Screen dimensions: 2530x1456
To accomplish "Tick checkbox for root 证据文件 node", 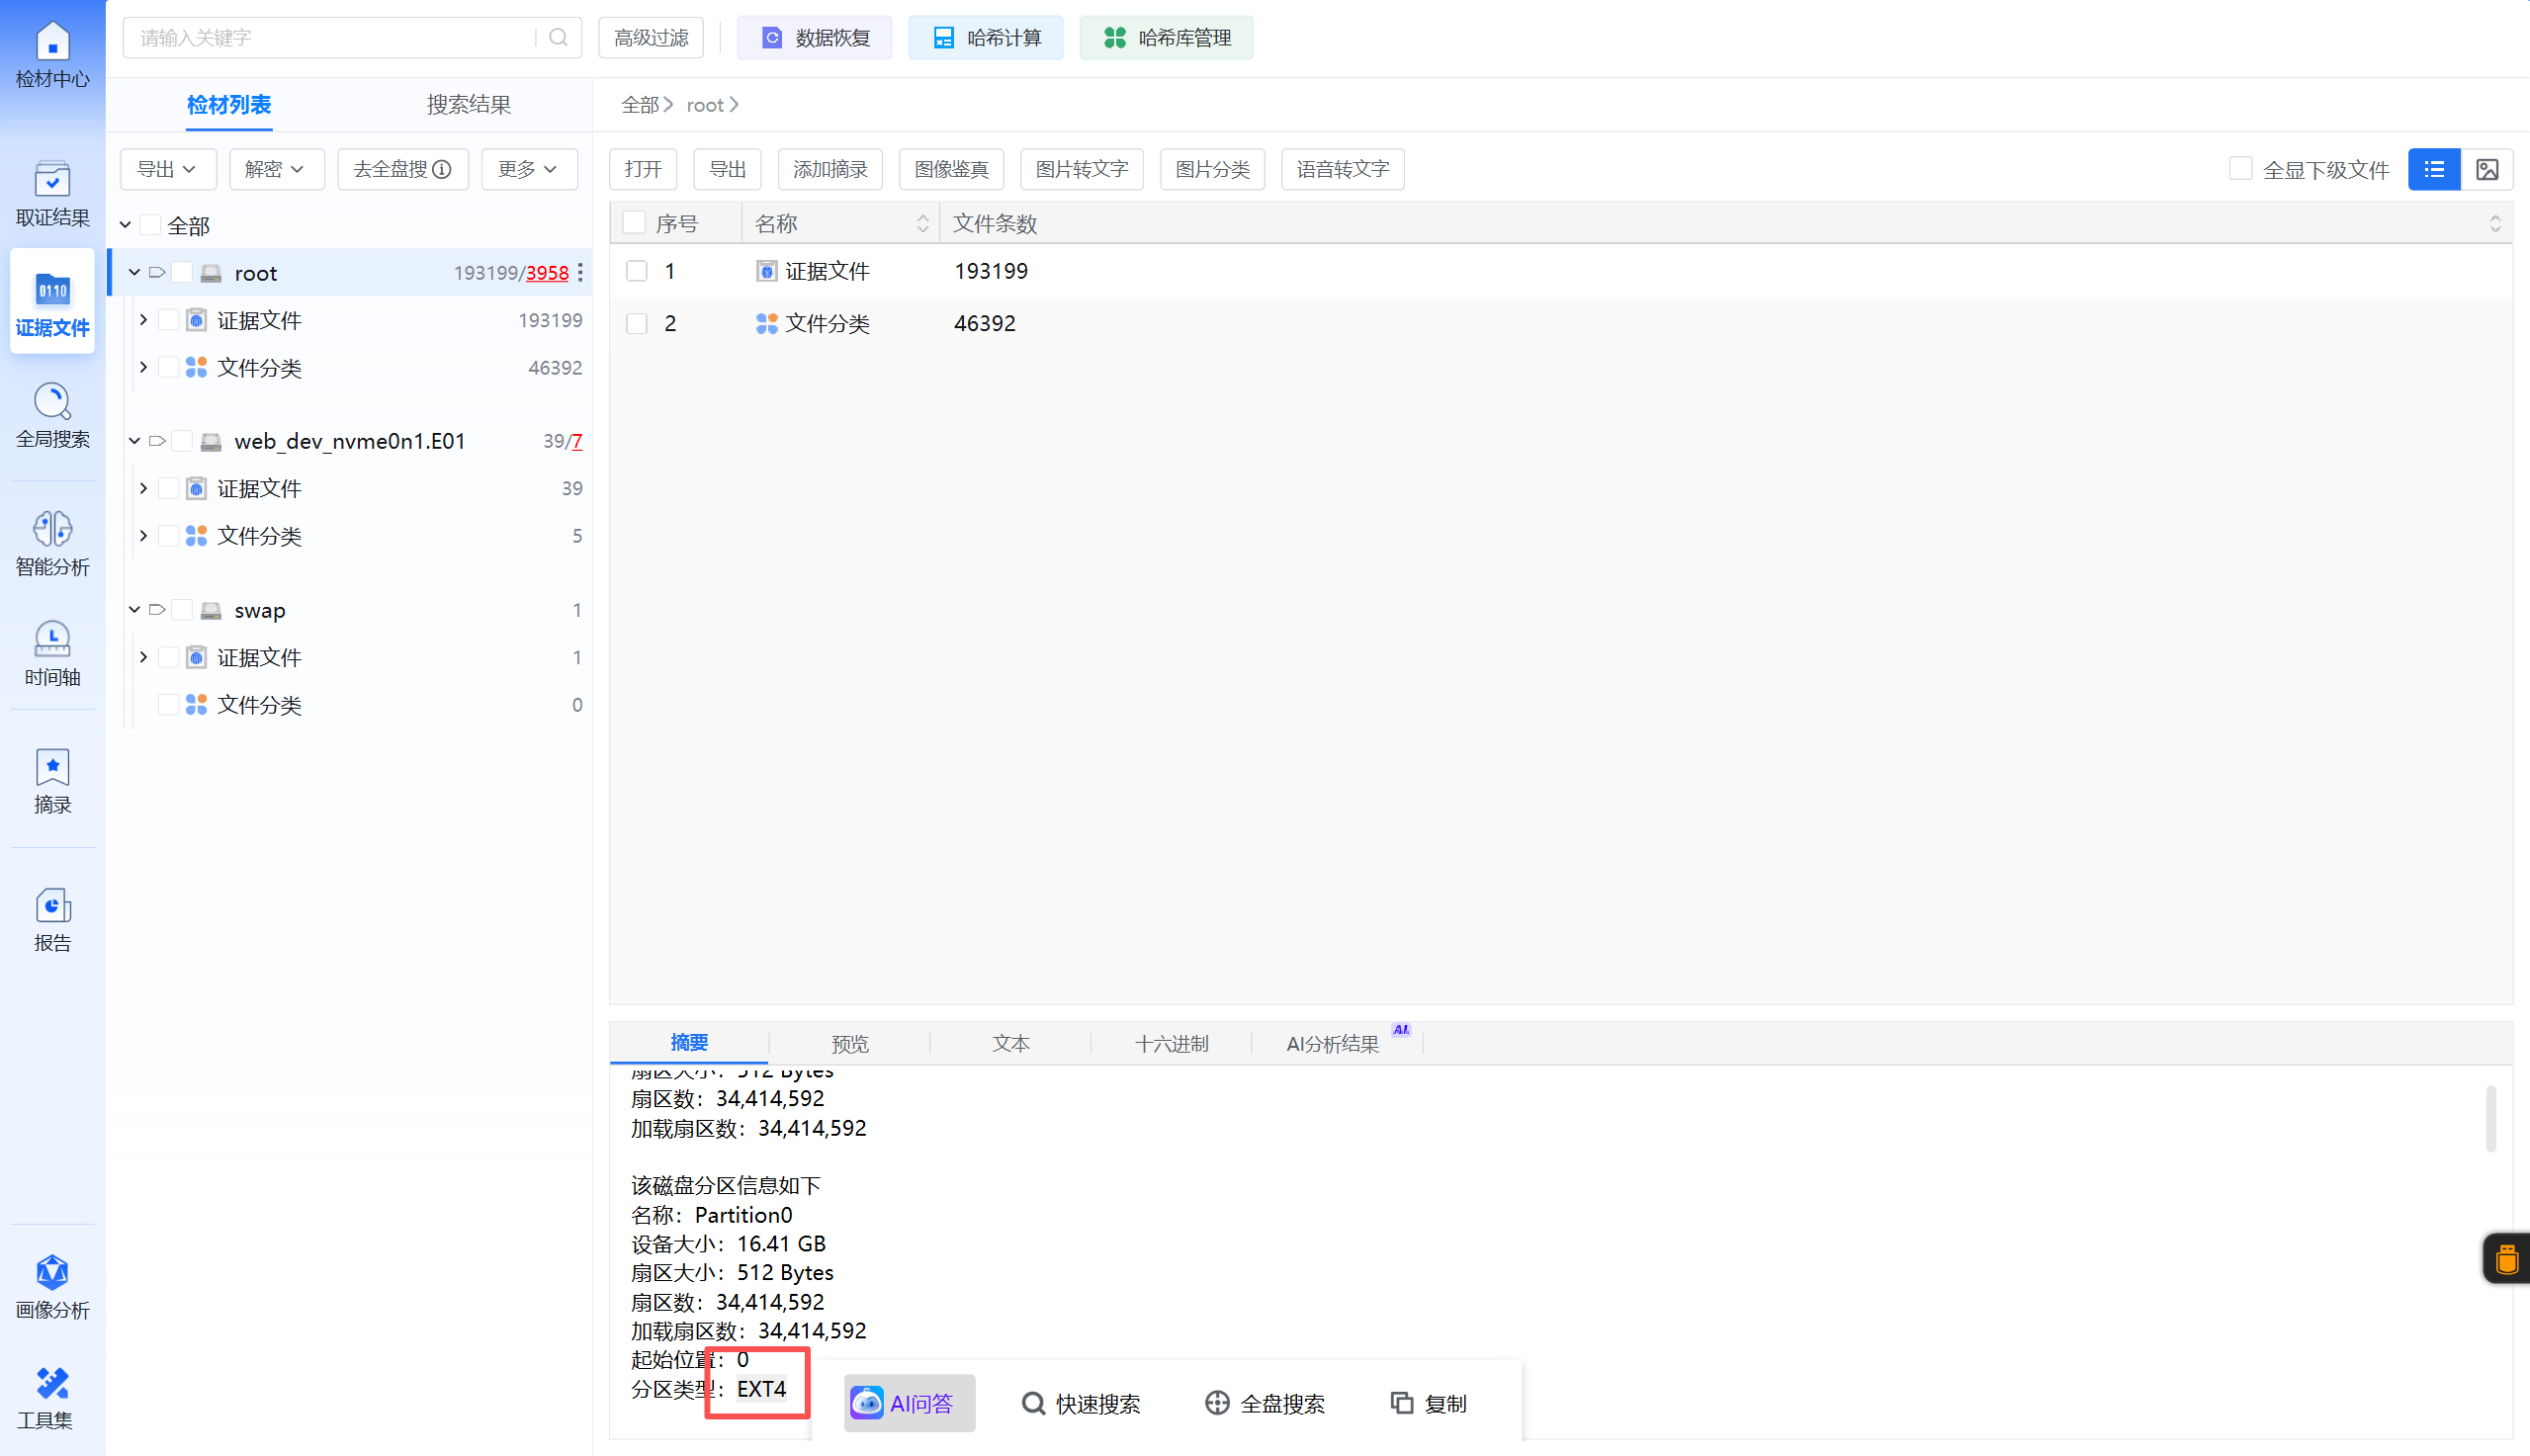I will click(169, 320).
